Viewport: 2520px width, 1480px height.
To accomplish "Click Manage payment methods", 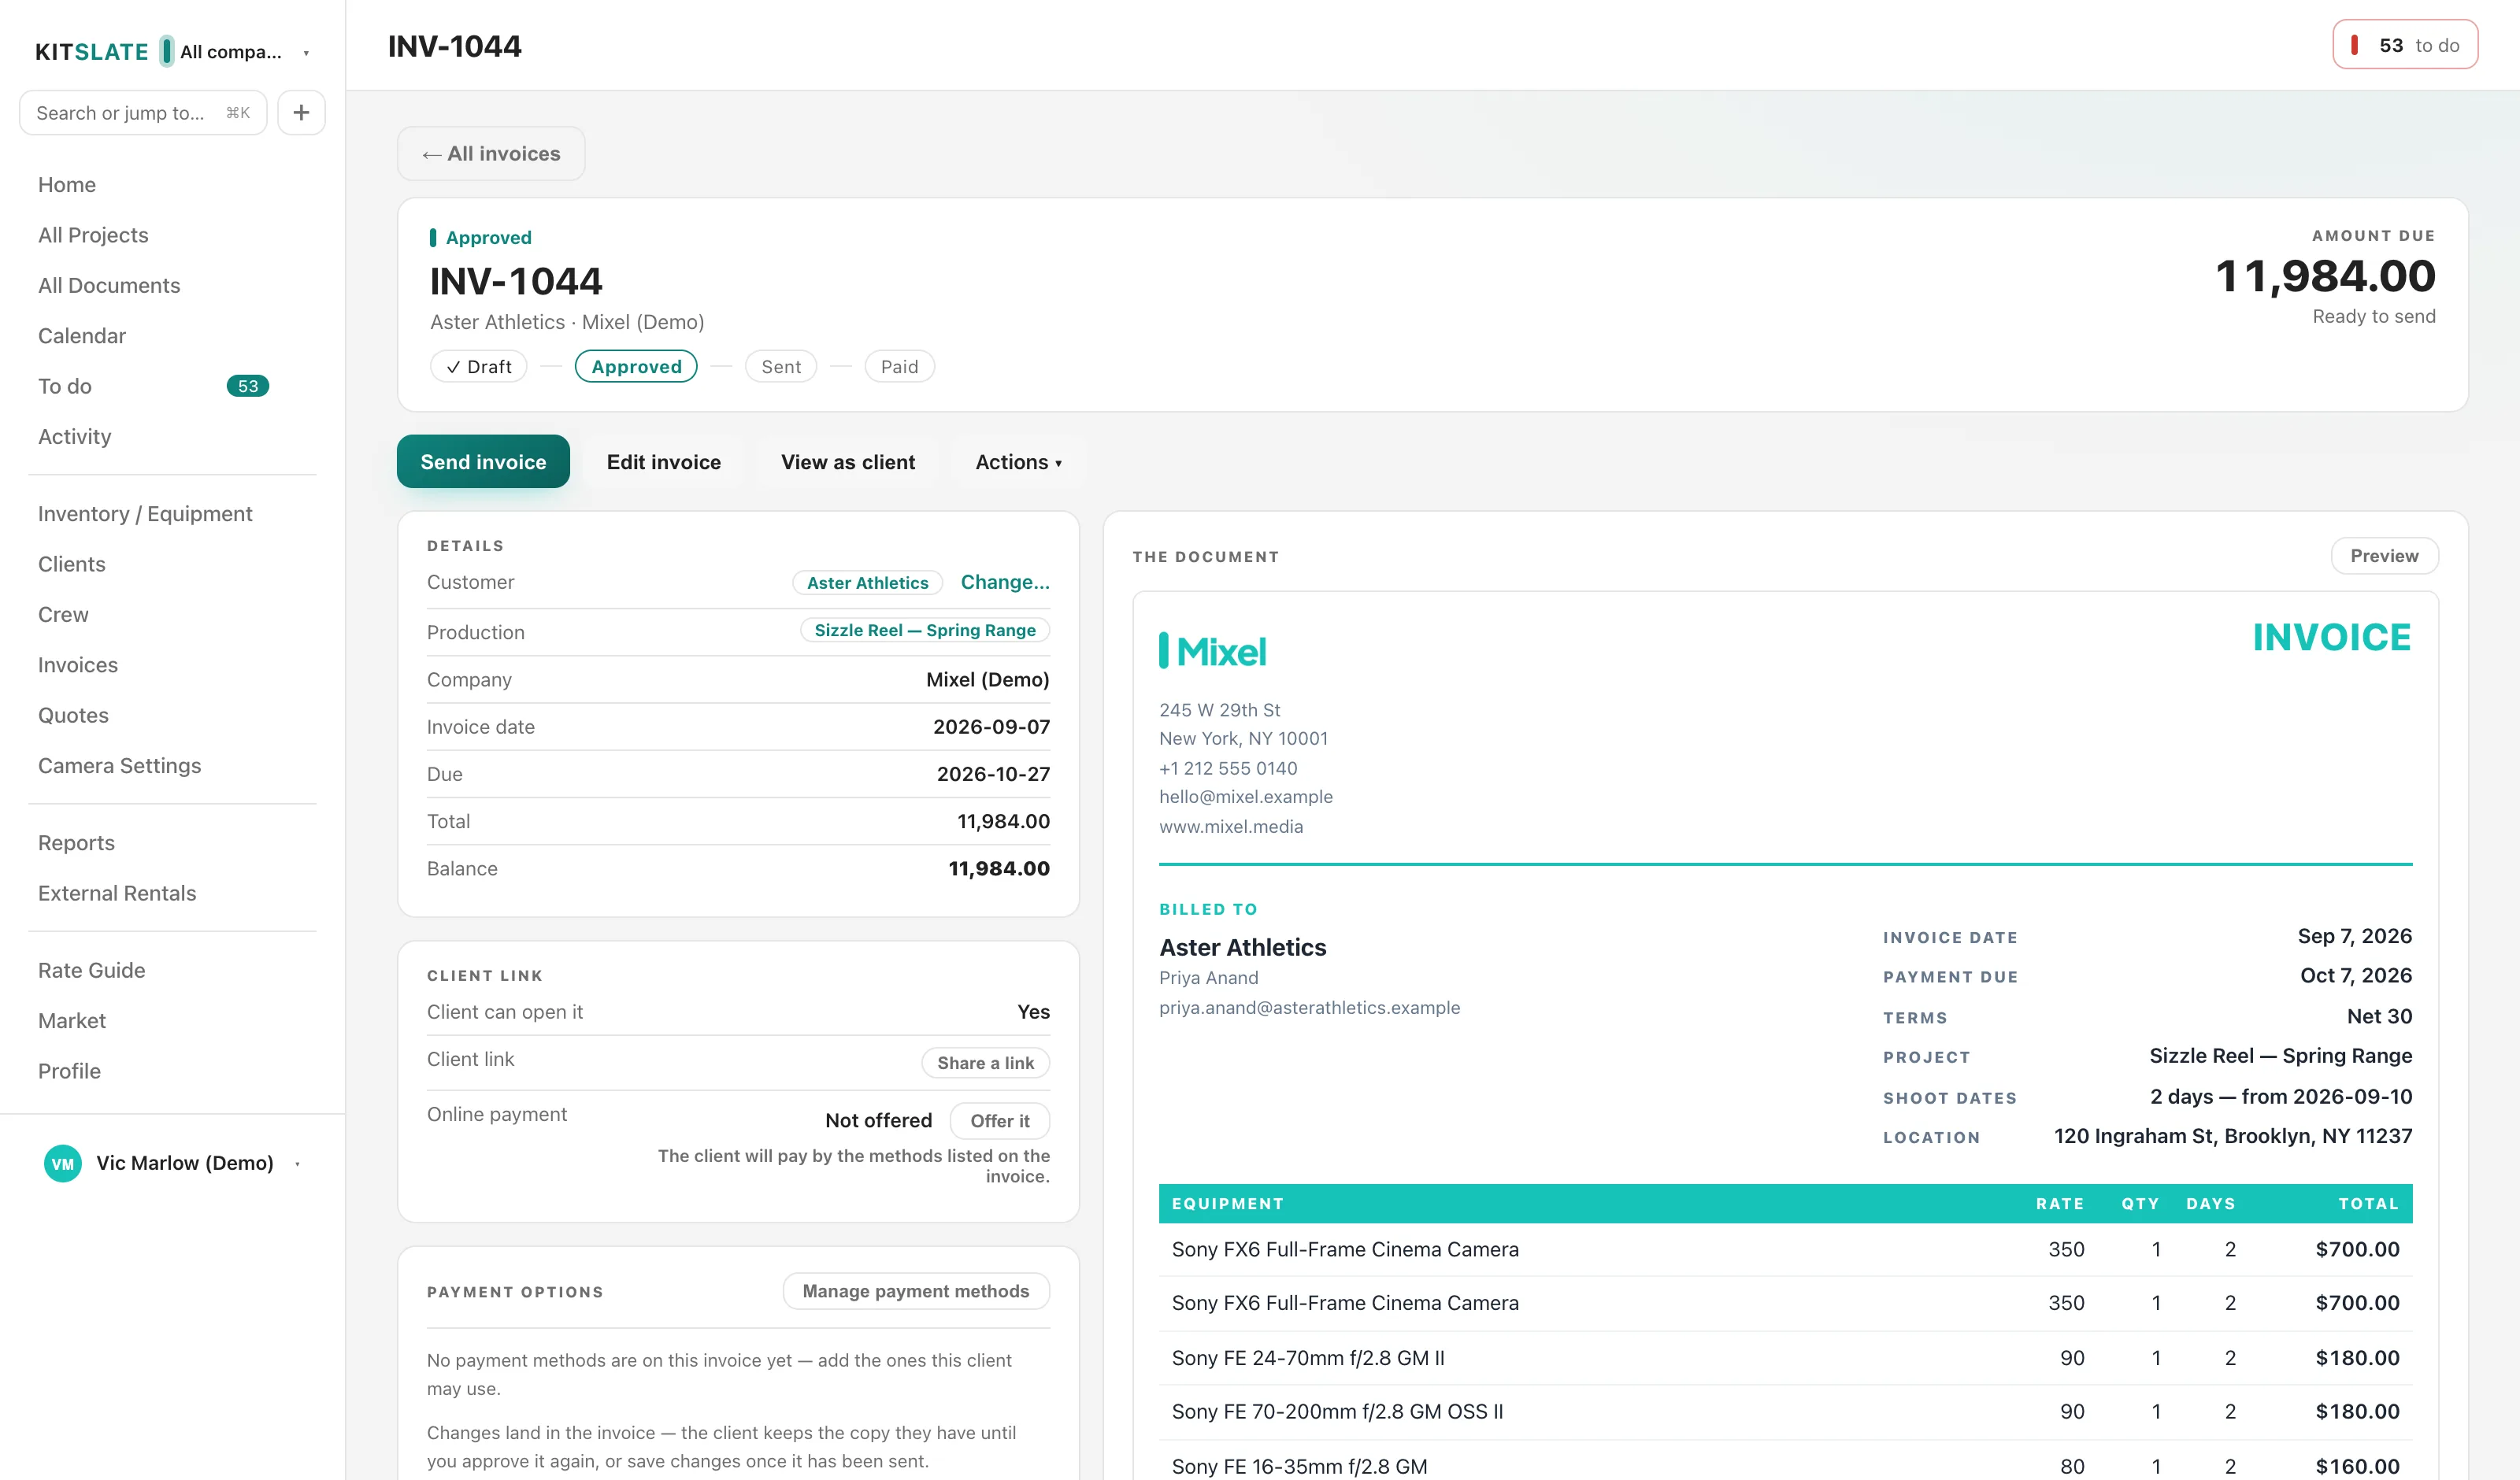I will click(x=915, y=1290).
